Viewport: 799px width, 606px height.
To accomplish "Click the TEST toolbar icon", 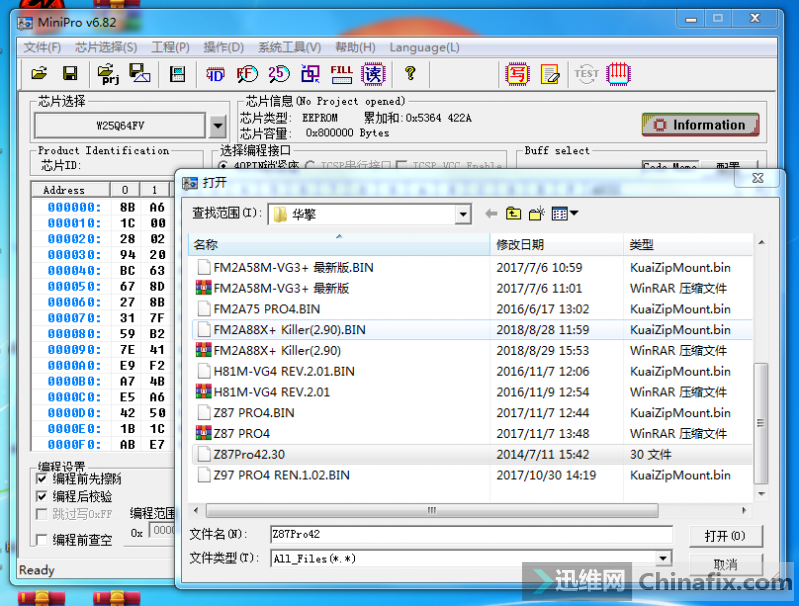I will 587,74.
